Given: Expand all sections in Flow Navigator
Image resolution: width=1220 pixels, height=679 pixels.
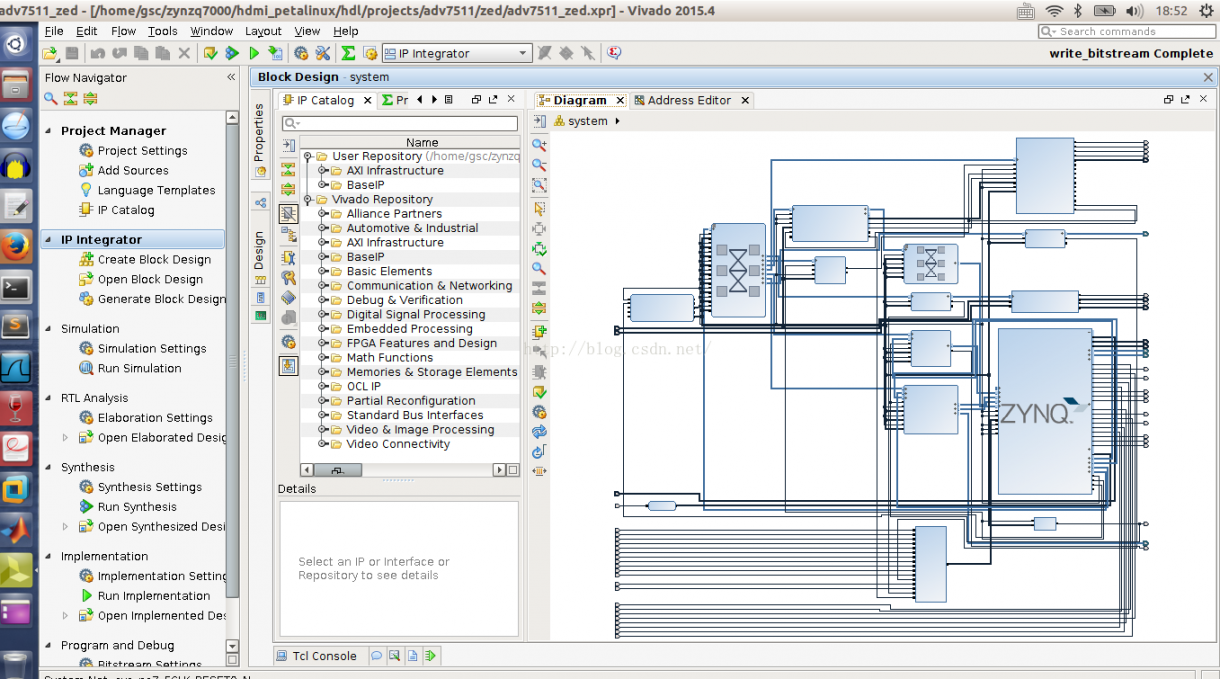Looking at the screenshot, I should (x=90, y=98).
